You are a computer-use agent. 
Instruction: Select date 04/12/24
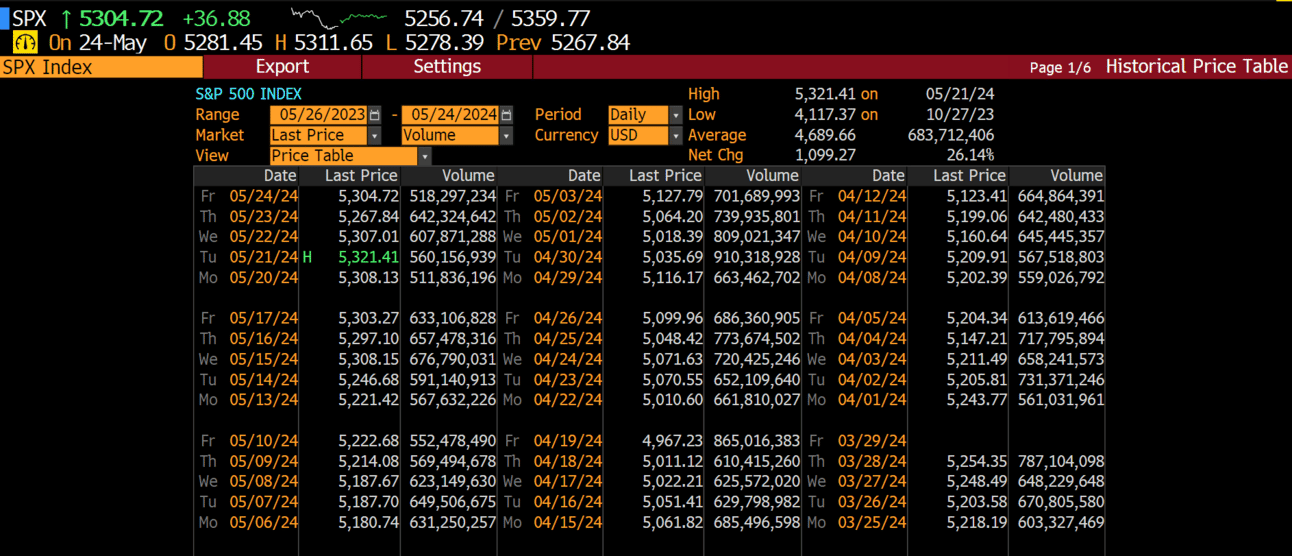[872, 196]
